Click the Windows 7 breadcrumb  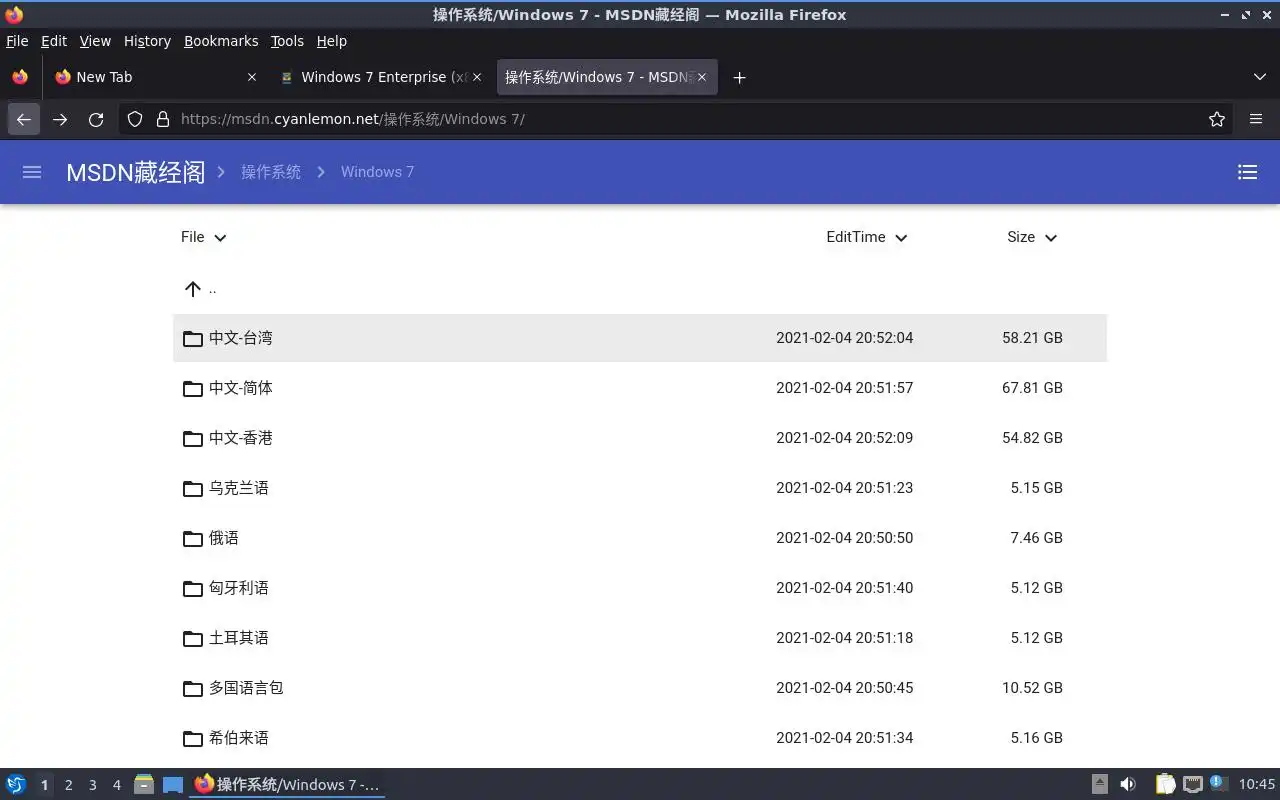click(x=377, y=172)
